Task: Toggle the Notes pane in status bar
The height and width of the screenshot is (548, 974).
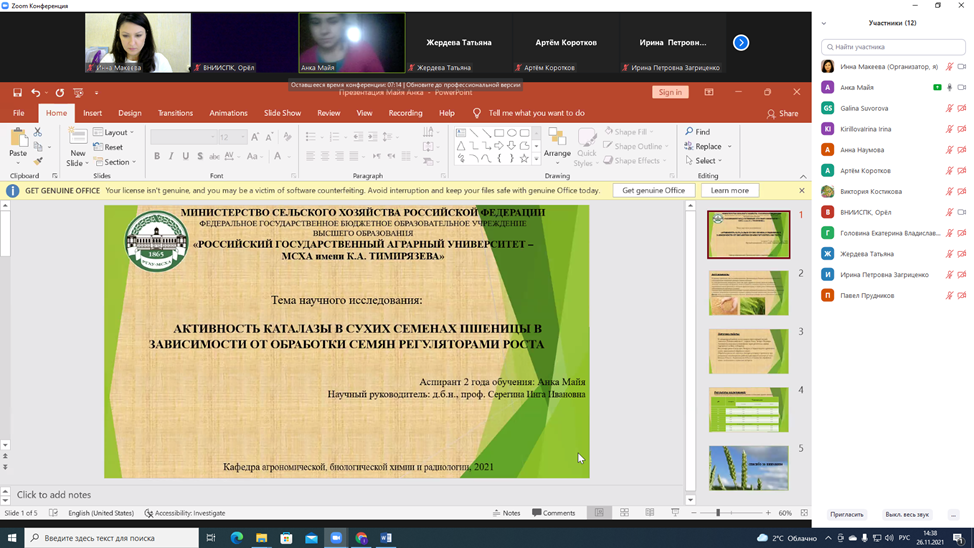Action: coord(506,513)
